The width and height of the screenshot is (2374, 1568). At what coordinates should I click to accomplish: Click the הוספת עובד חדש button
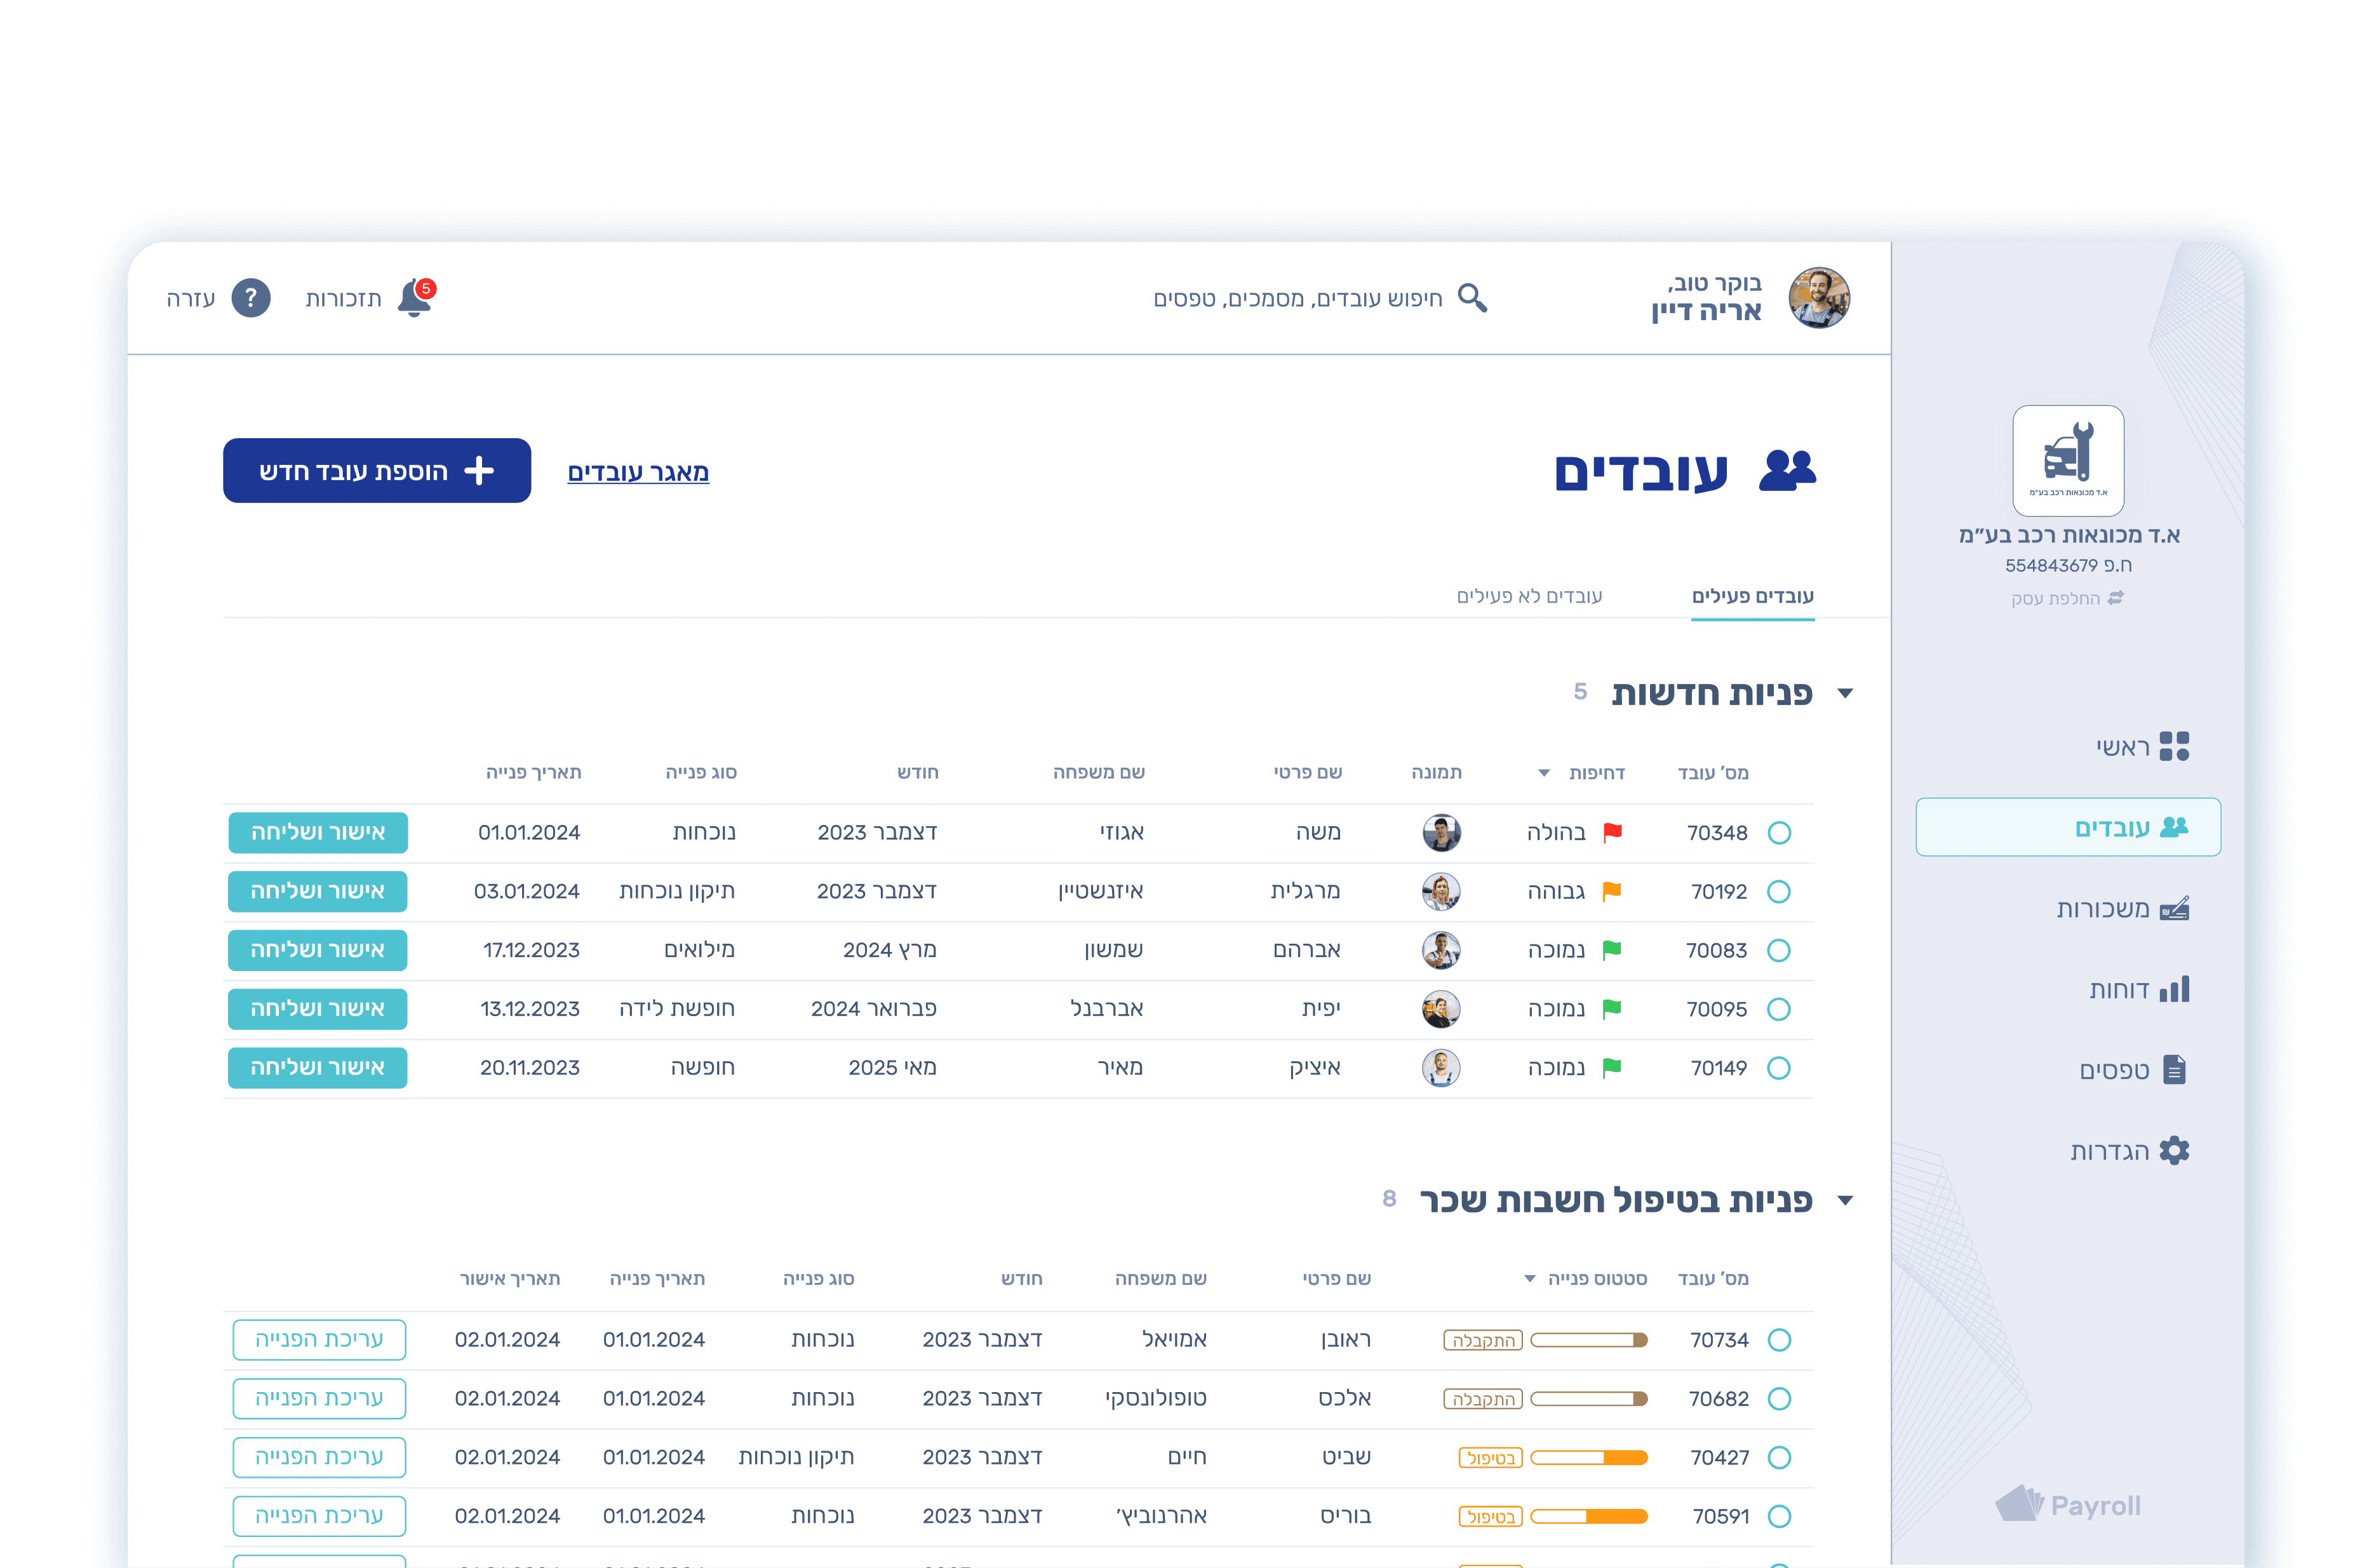(377, 471)
